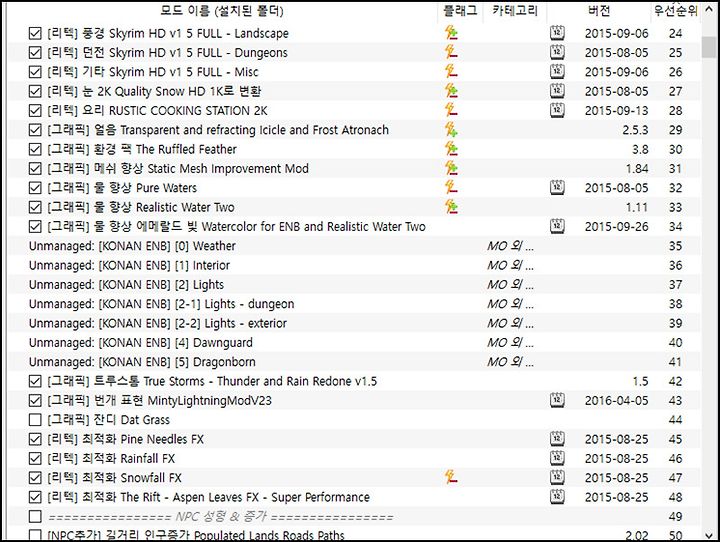
Task: Select Unmanaged KONAN ENB [1] Interior row
Action: point(354,265)
